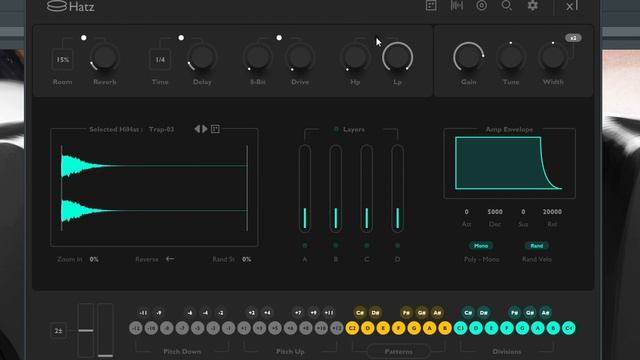
Task: Click the teal C4 division key
Action: (x=569, y=328)
